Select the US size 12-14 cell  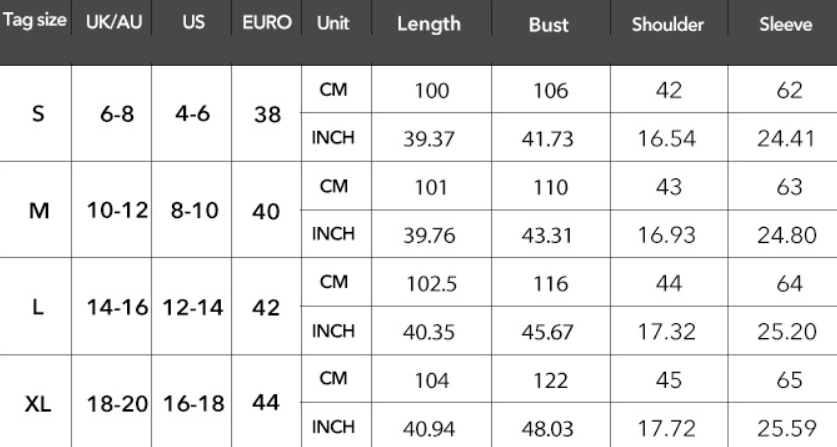click(193, 307)
